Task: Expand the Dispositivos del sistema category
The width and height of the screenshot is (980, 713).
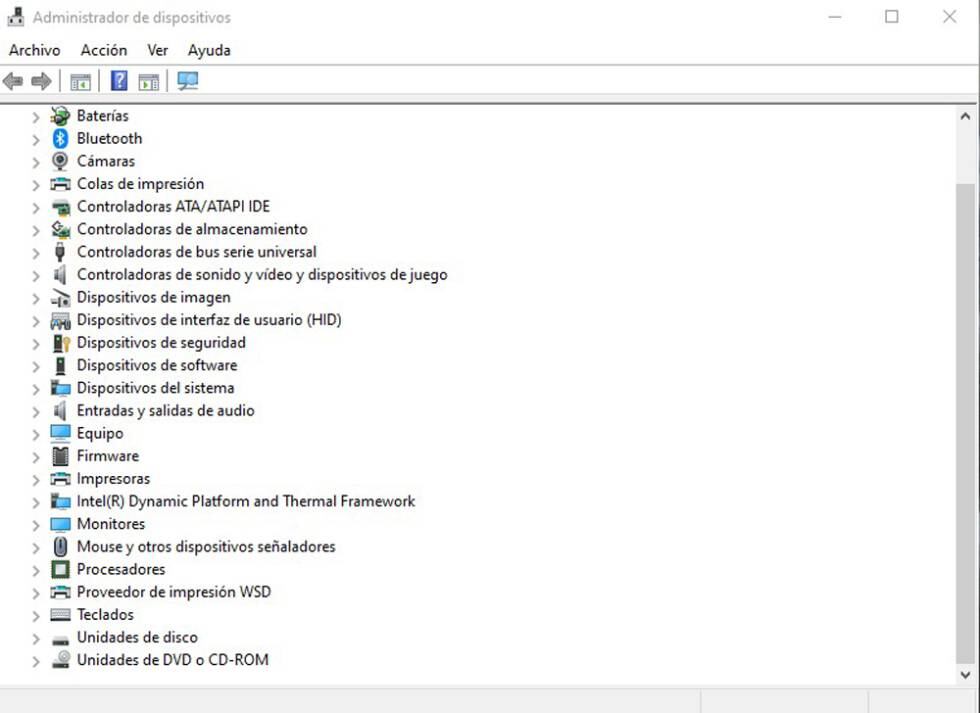Action: (x=36, y=387)
